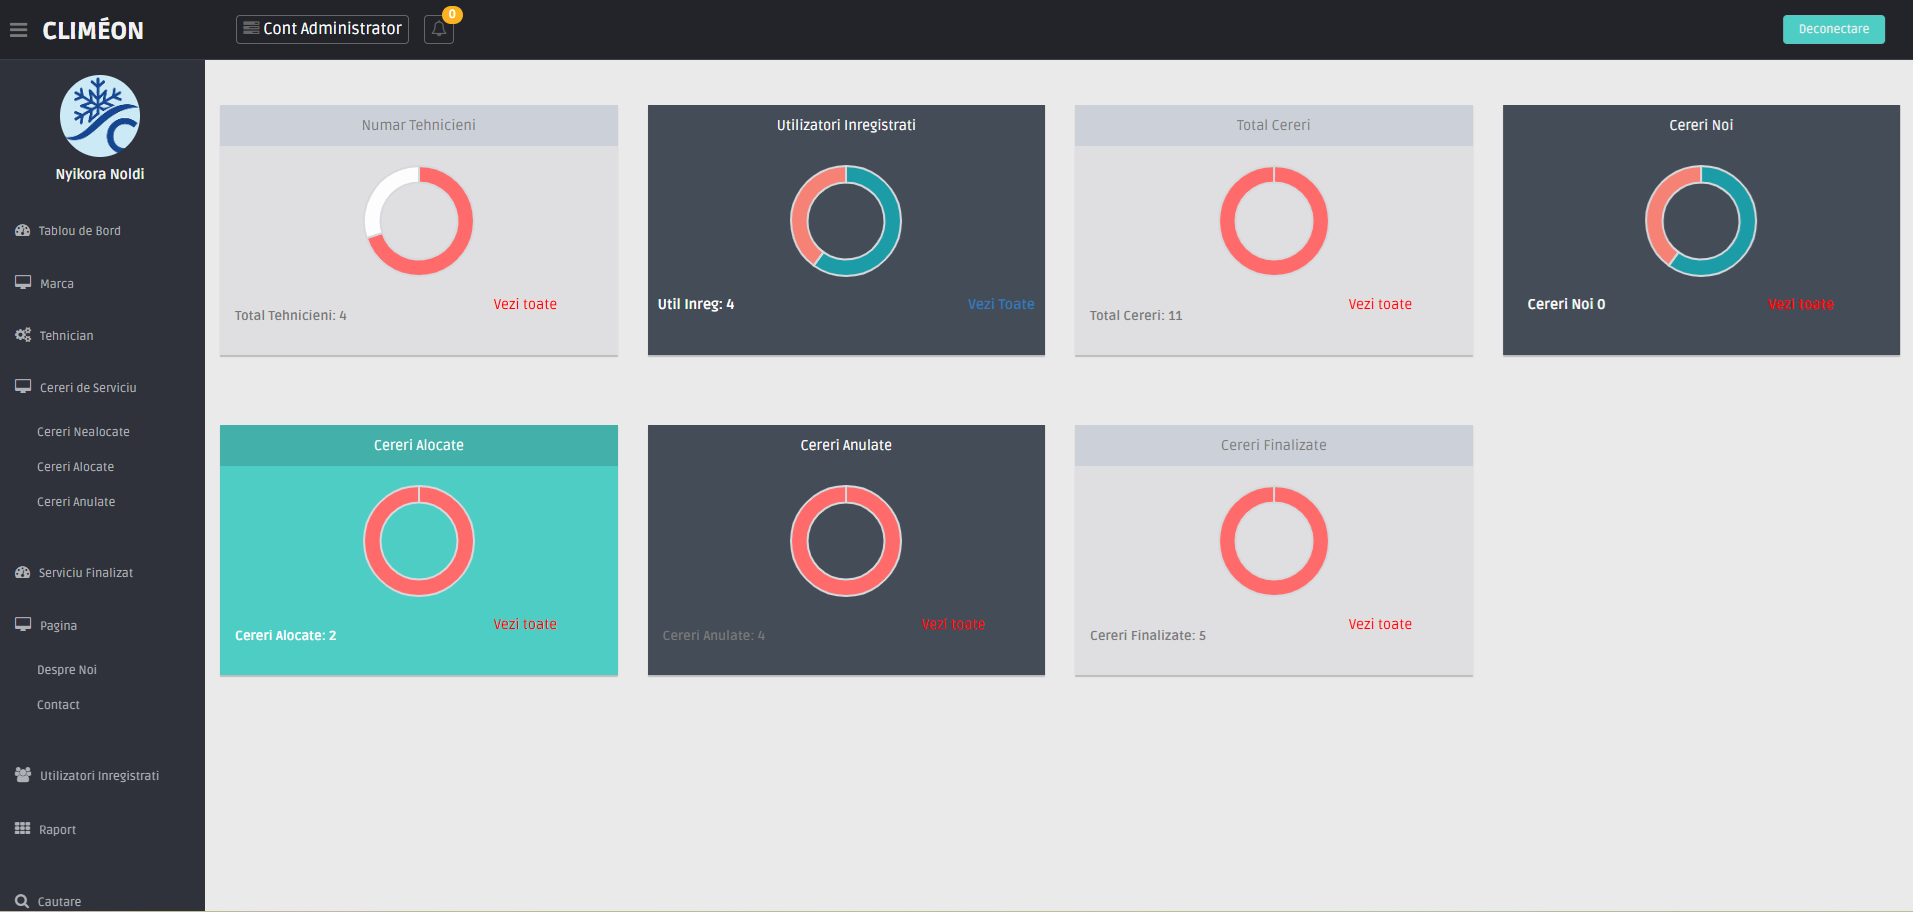This screenshot has height=912, width=1913.
Task: Click the Marca monitor icon
Action: (22, 283)
